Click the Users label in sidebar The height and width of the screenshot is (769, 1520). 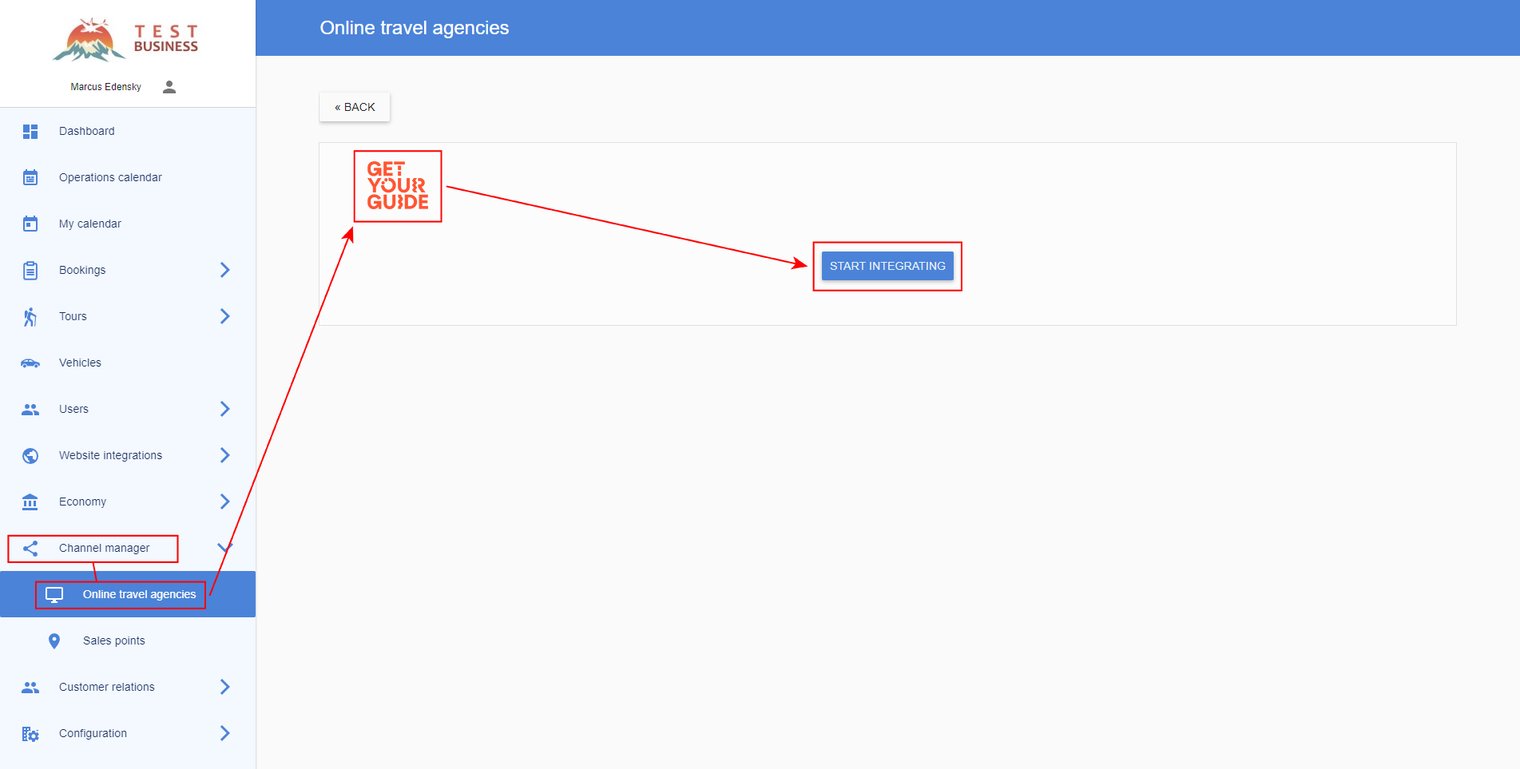click(74, 409)
